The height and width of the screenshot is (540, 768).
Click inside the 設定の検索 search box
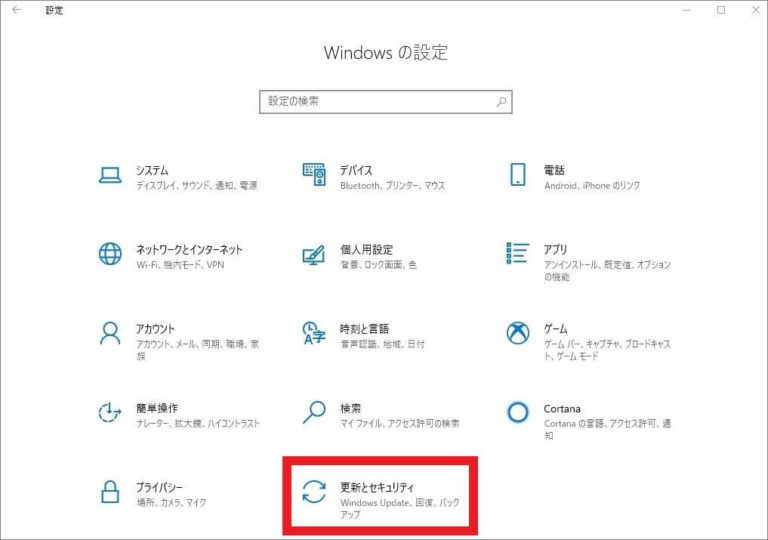coord(375,102)
